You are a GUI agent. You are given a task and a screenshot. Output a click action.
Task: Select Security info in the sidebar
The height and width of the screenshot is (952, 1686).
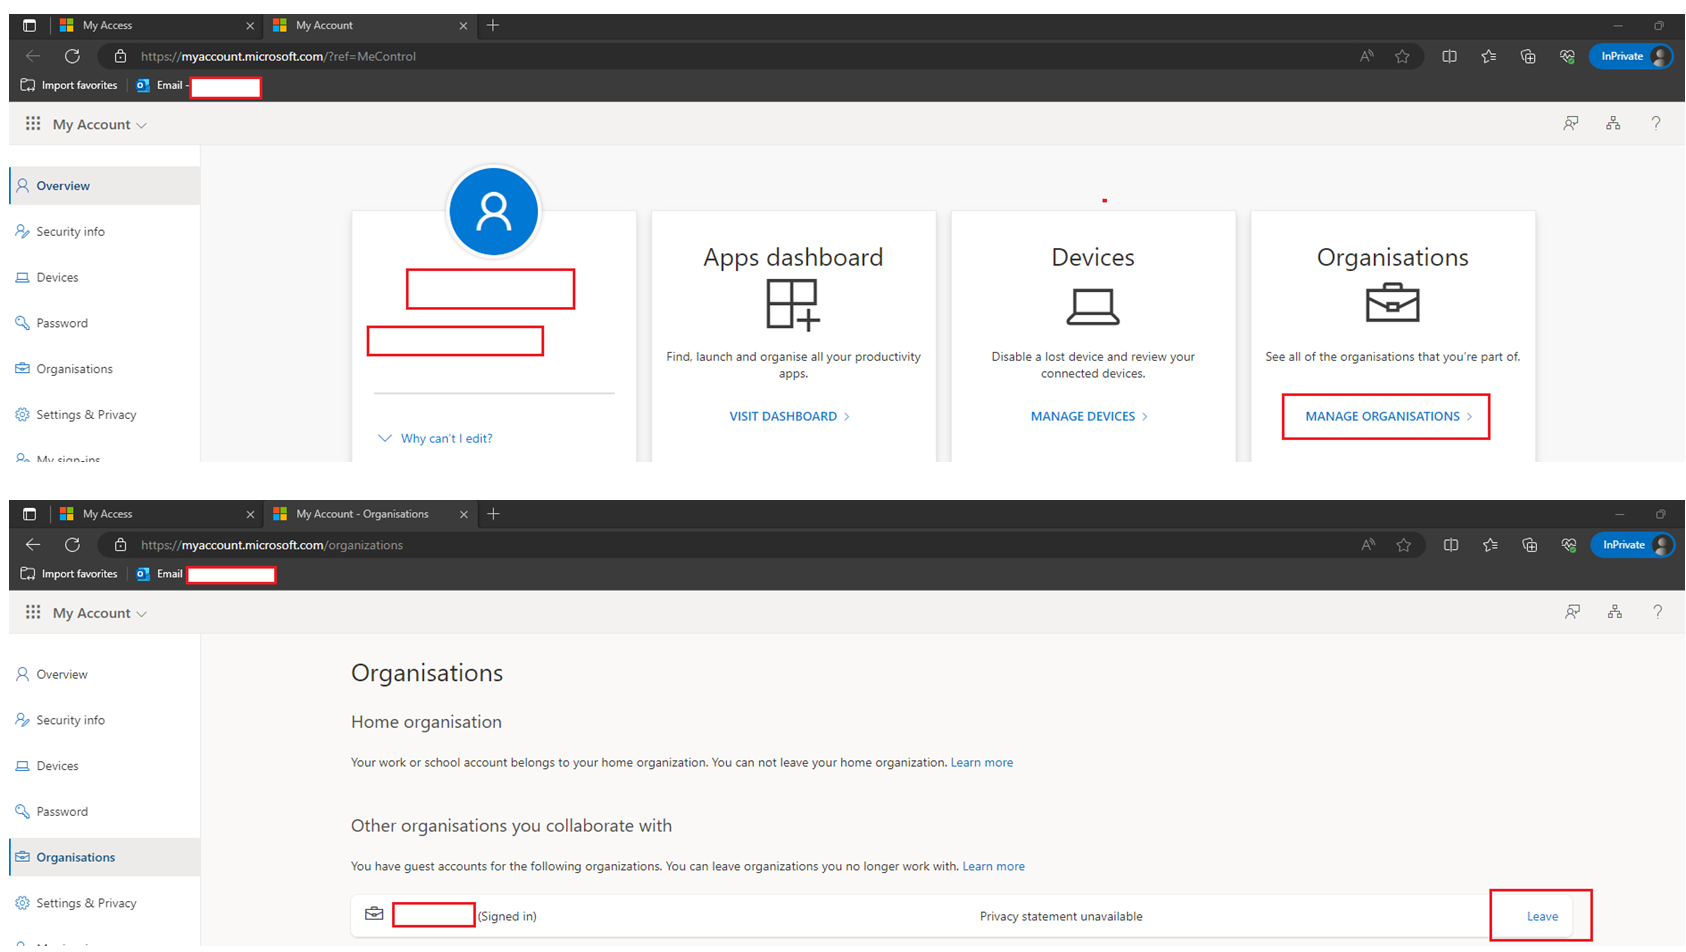(x=70, y=231)
